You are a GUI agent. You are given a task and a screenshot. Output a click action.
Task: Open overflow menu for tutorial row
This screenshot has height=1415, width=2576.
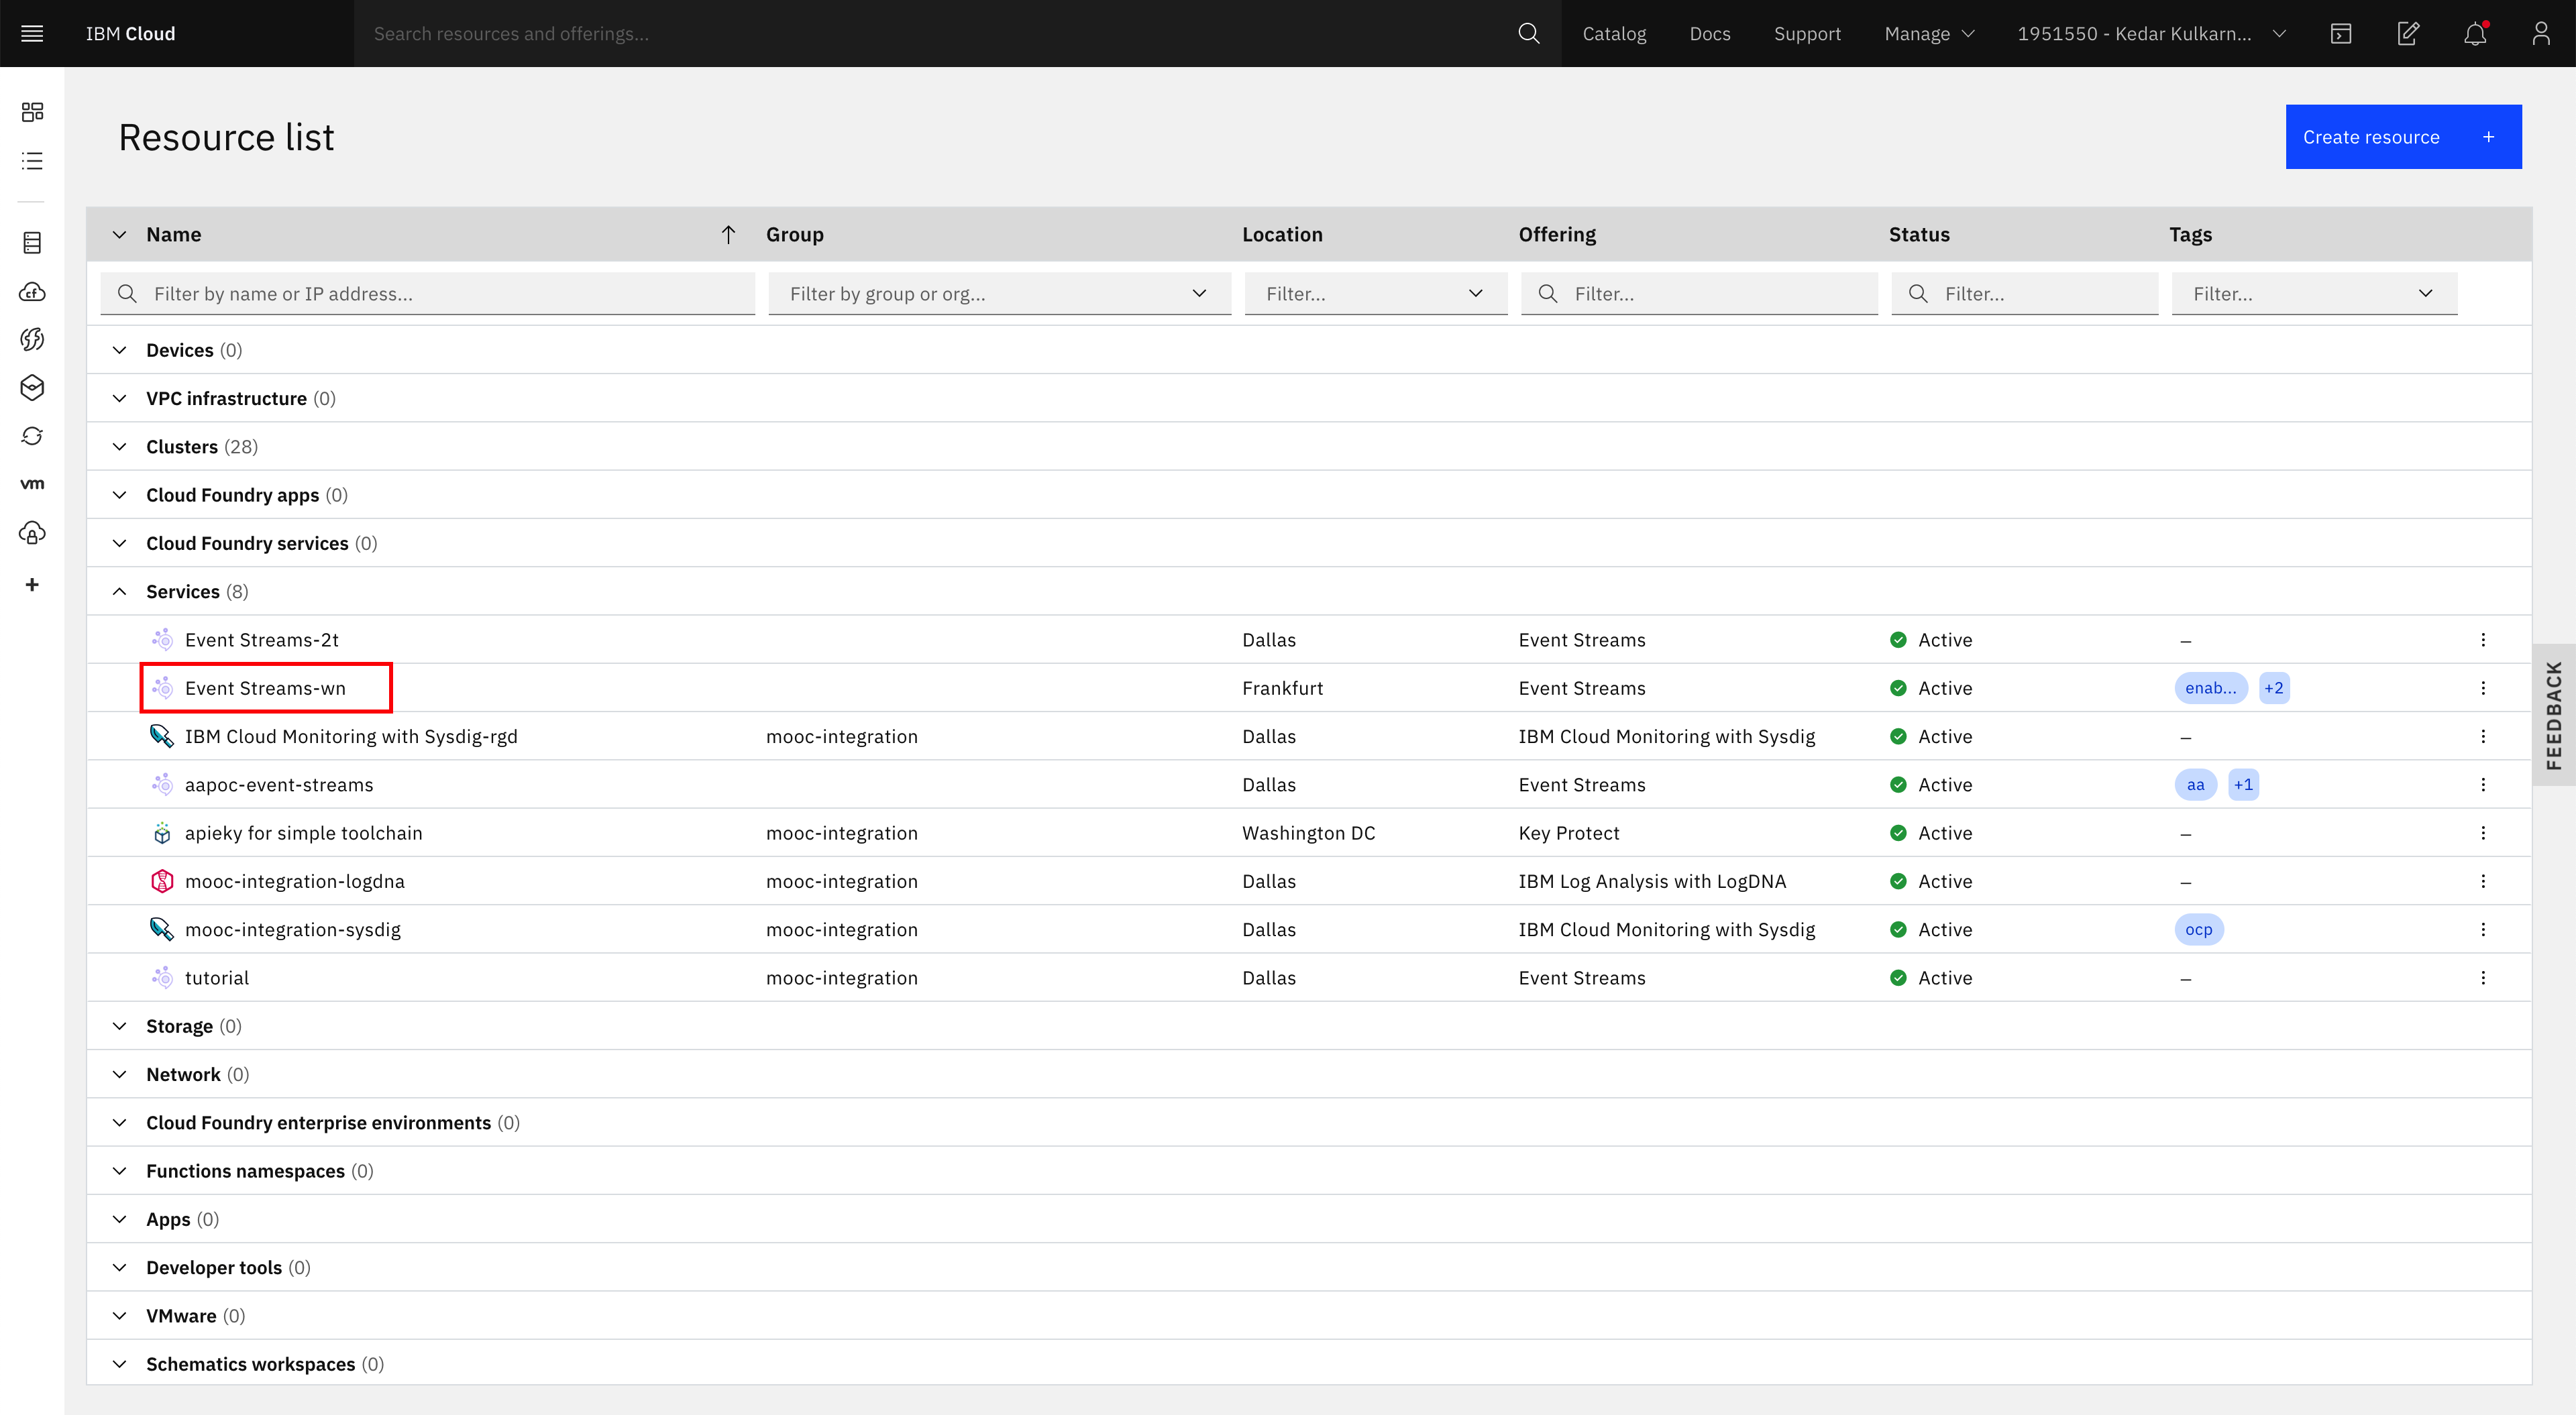pos(2482,978)
